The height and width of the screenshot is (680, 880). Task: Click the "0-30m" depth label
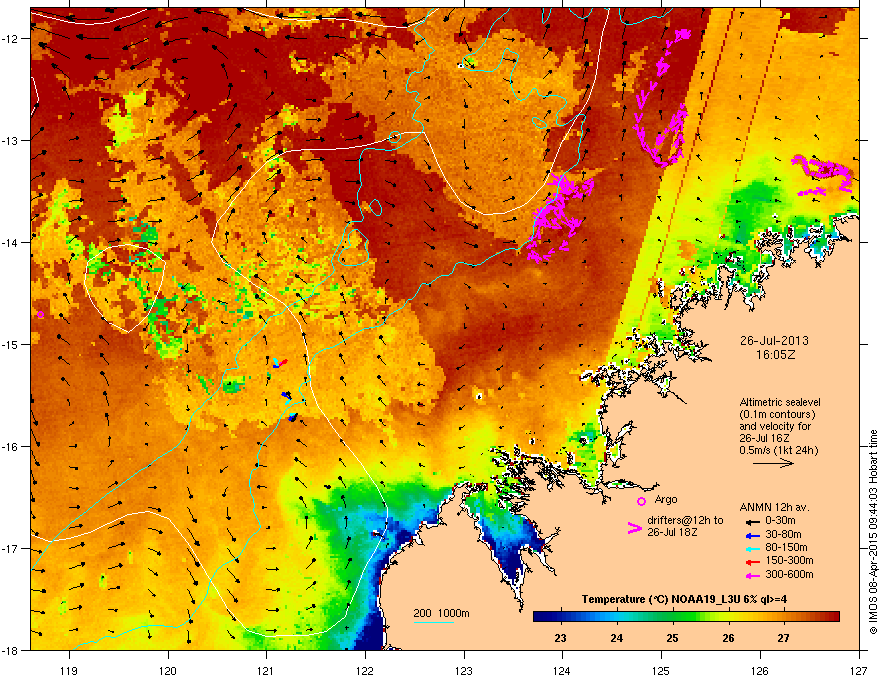point(780,521)
